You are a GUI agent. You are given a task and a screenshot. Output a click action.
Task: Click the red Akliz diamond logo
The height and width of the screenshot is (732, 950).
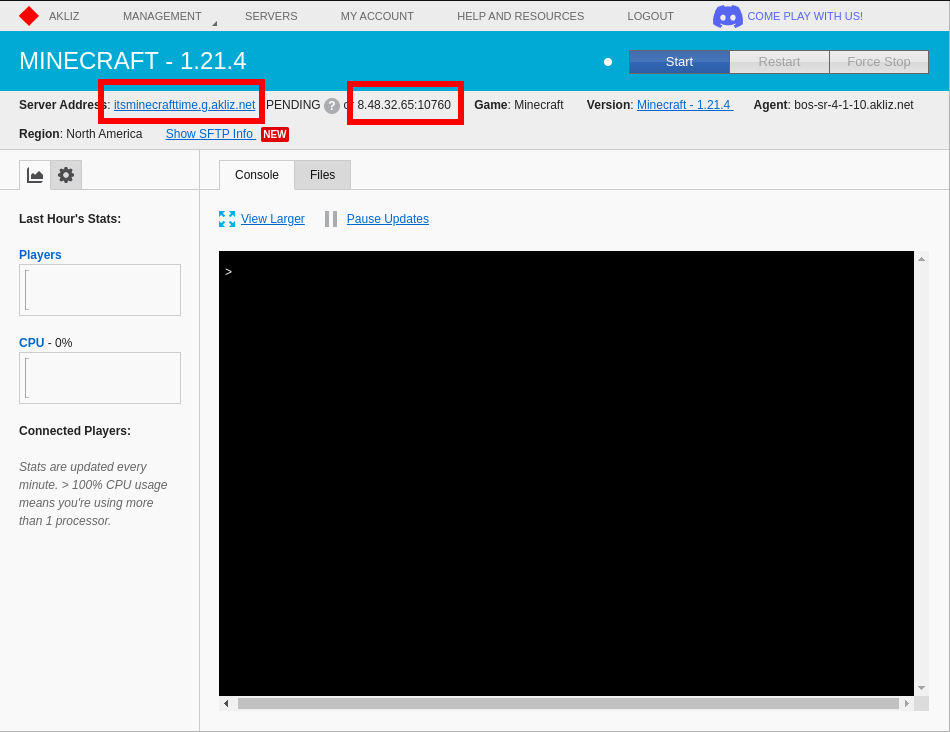click(29, 16)
